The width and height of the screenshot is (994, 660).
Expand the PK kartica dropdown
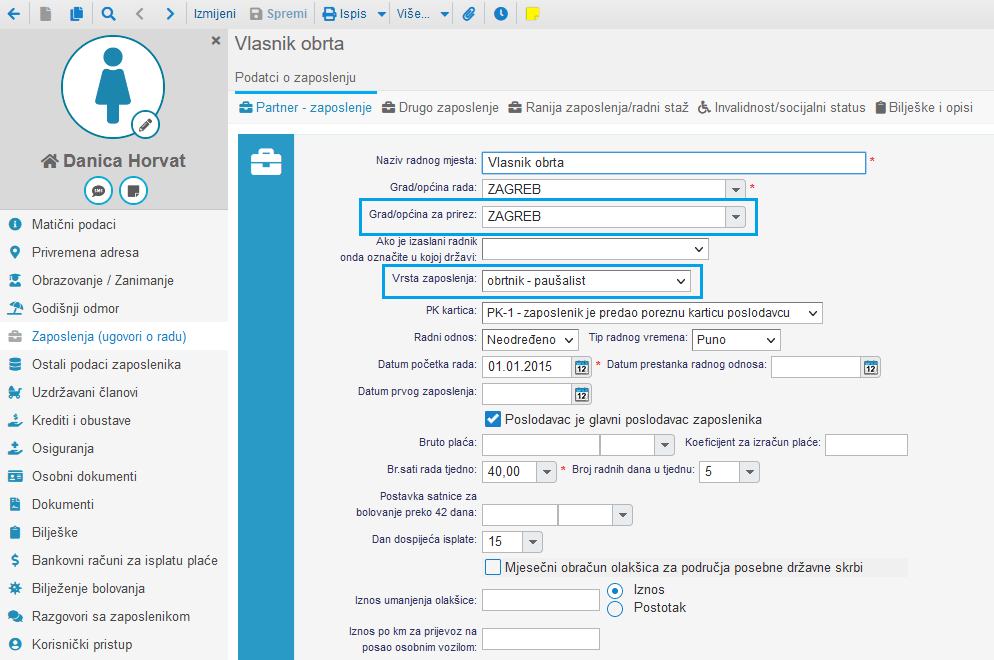pos(651,313)
